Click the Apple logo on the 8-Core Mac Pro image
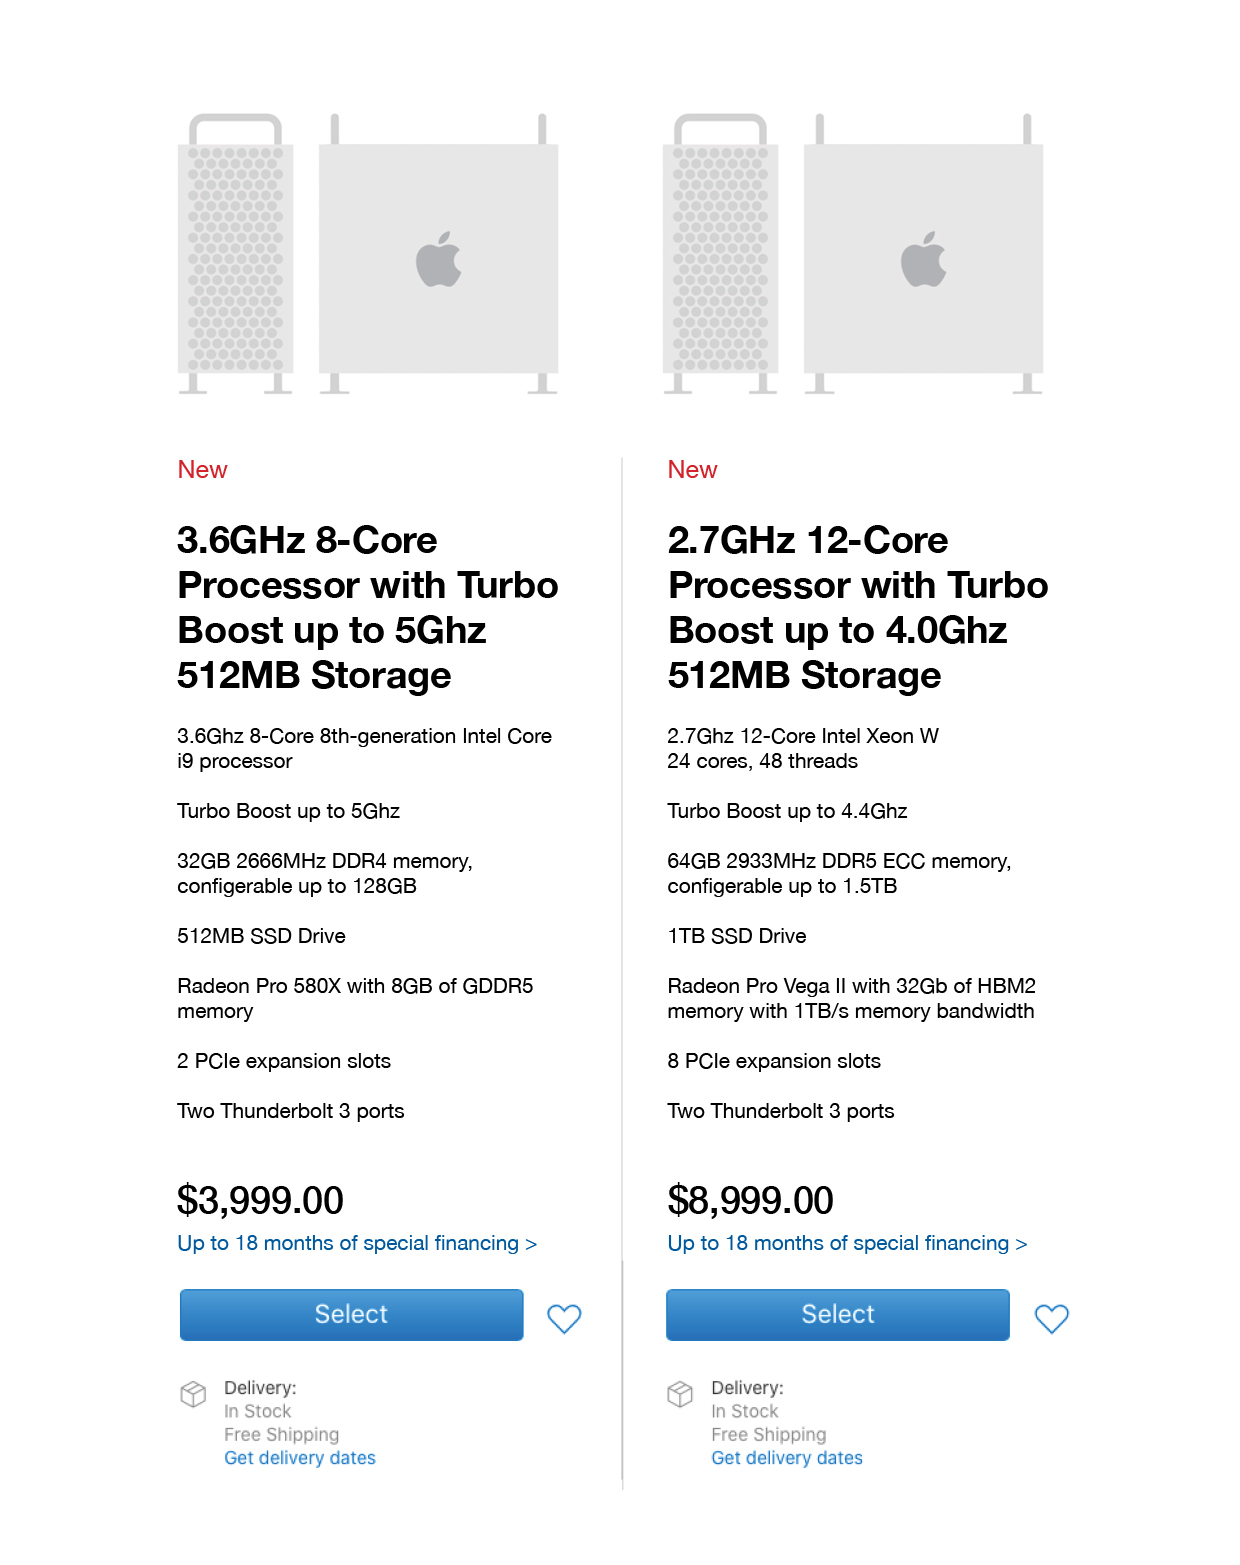Viewport: 1240px width, 1565px height. (439, 260)
